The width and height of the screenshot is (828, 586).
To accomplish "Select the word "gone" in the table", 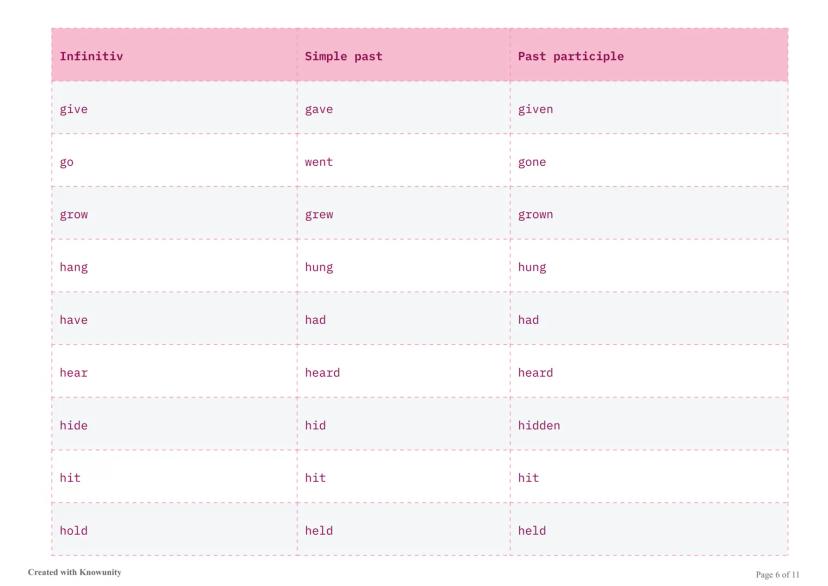I will click(x=532, y=162).
